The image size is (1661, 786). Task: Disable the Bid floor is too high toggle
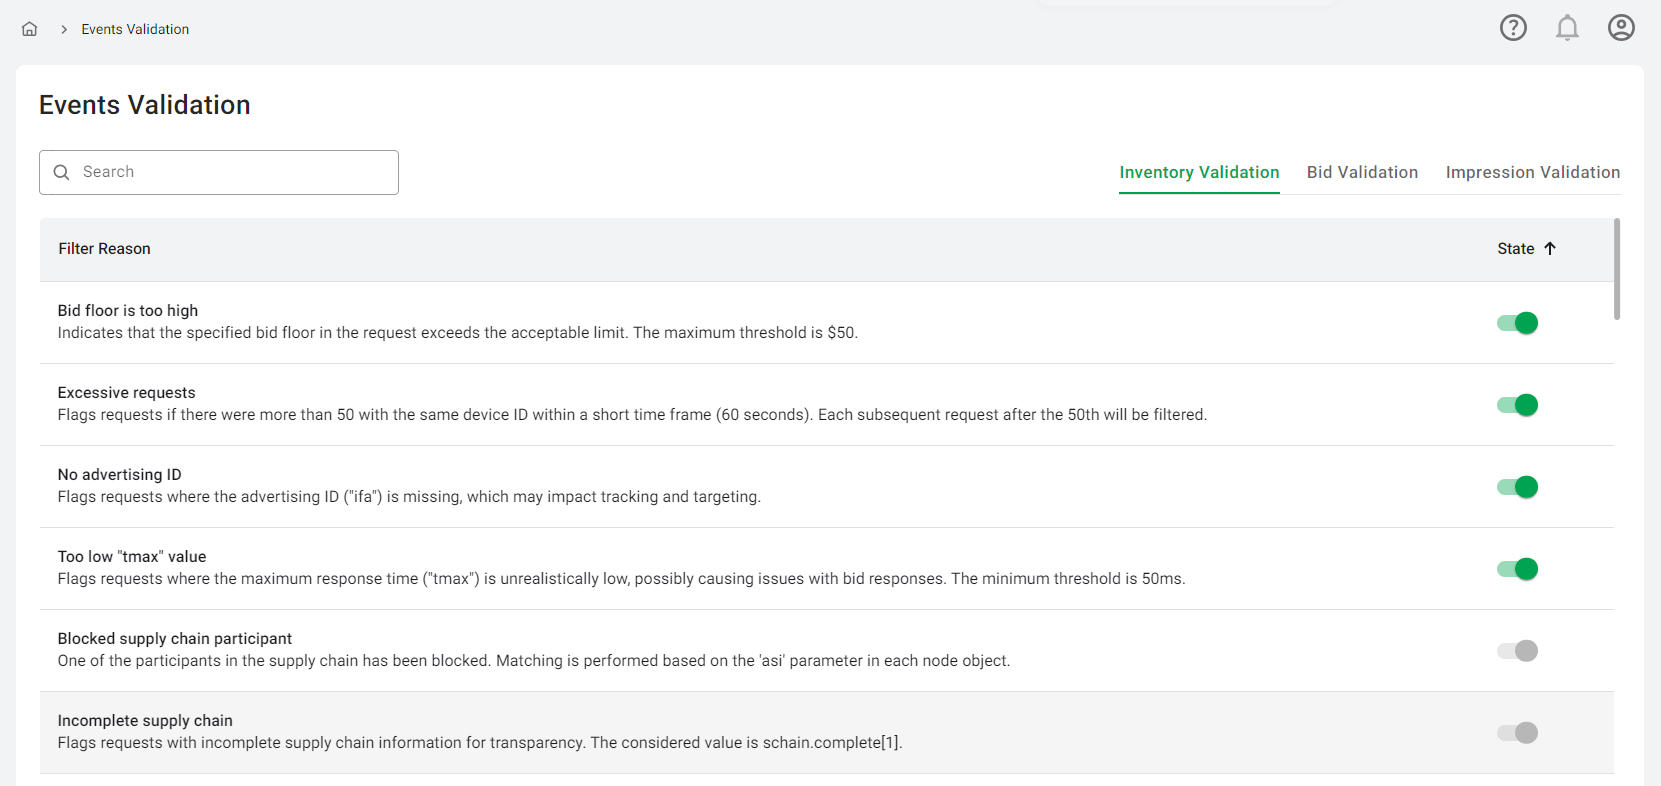[1517, 323]
